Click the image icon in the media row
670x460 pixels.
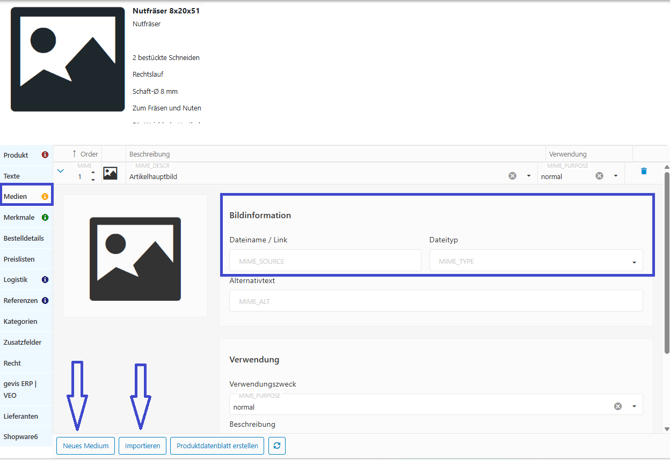[x=110, y=173]
